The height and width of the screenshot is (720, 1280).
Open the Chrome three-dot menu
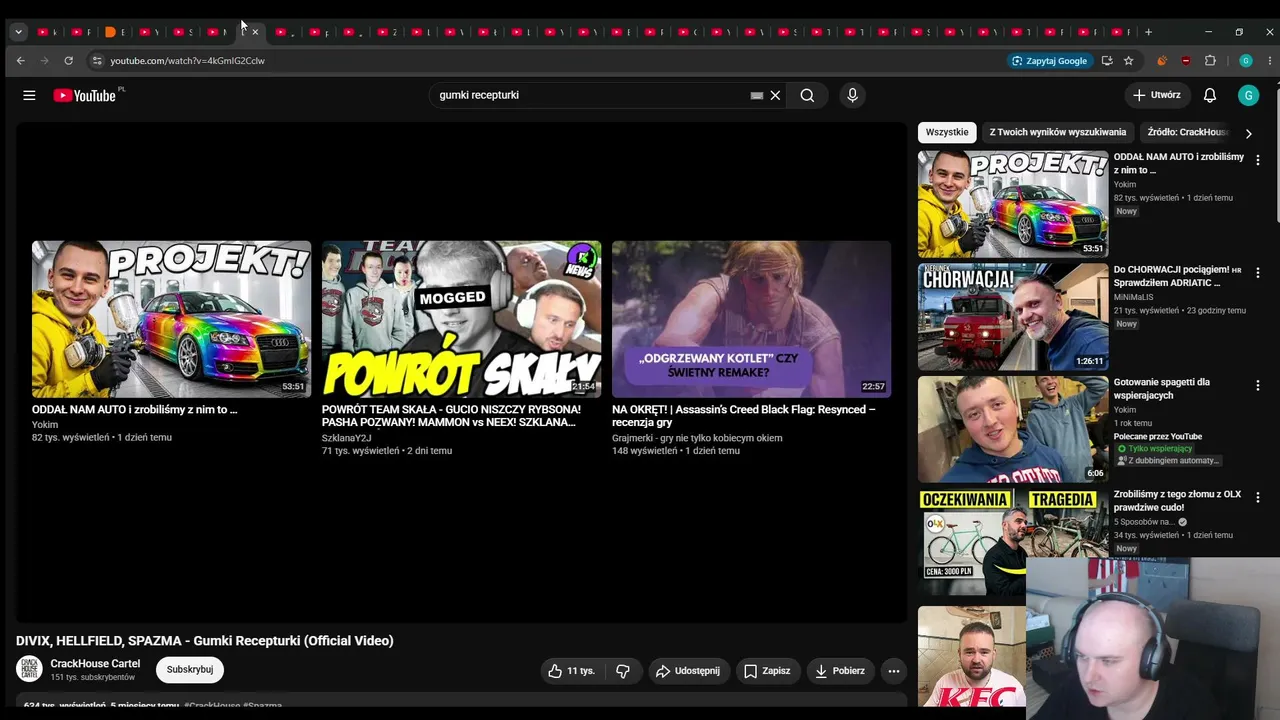tap(1270, 61)
